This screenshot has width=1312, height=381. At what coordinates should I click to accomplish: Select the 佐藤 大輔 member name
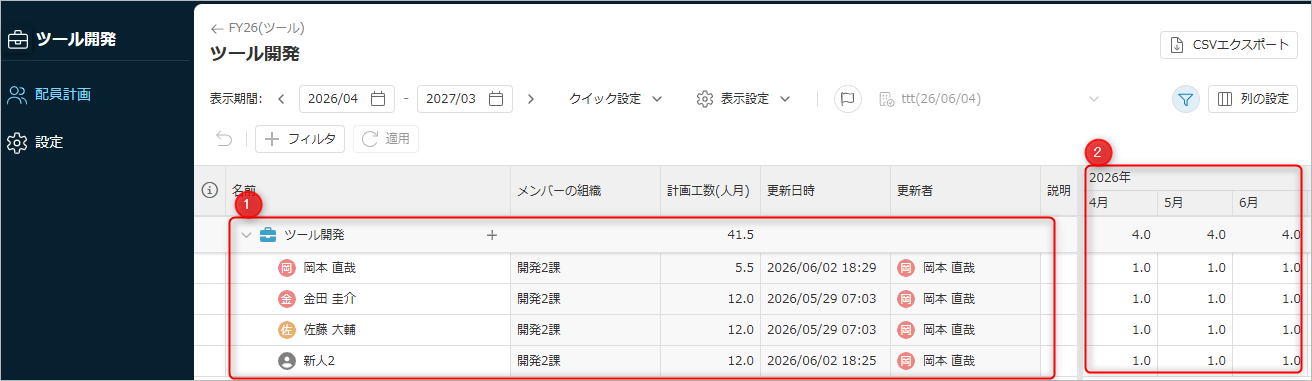point(329,329)
